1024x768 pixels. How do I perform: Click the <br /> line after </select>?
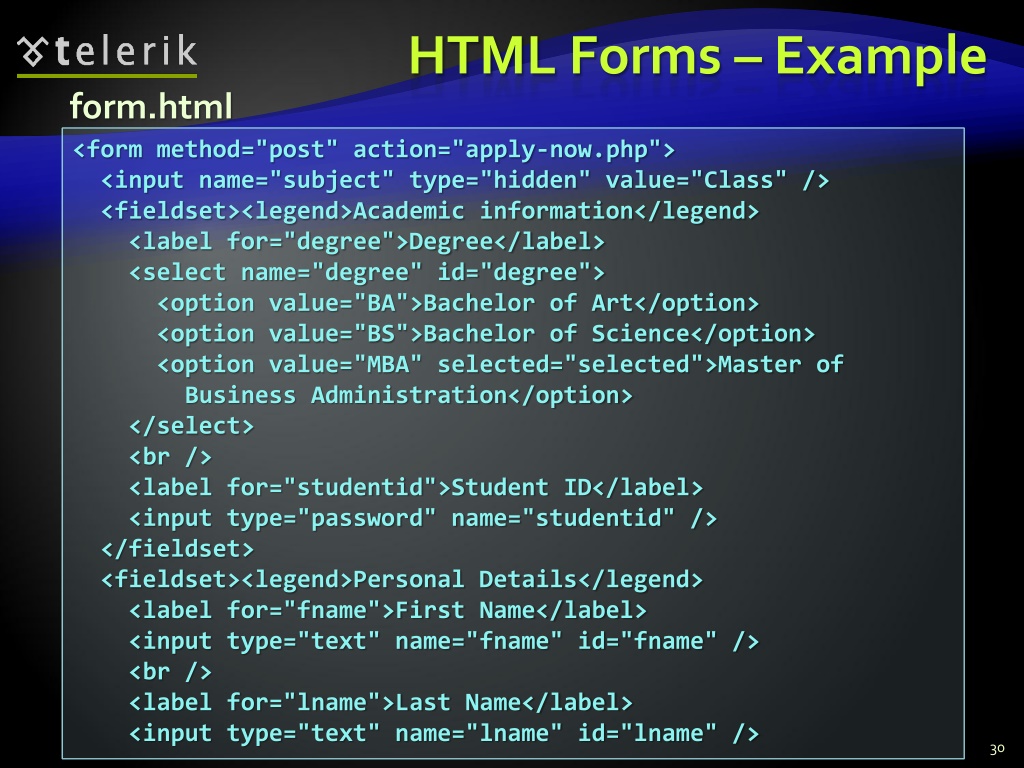[170, 456]
